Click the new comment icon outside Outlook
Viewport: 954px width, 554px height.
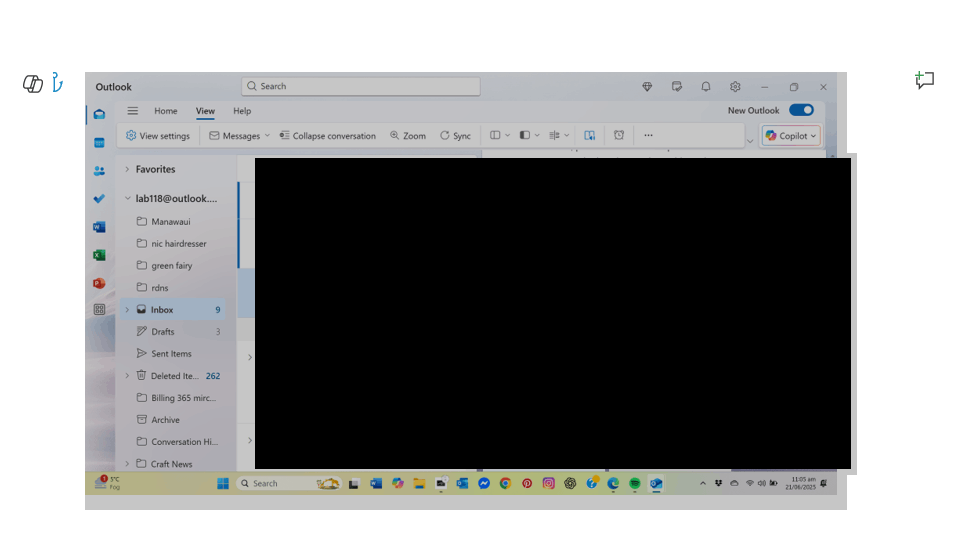tap(924, 80)
